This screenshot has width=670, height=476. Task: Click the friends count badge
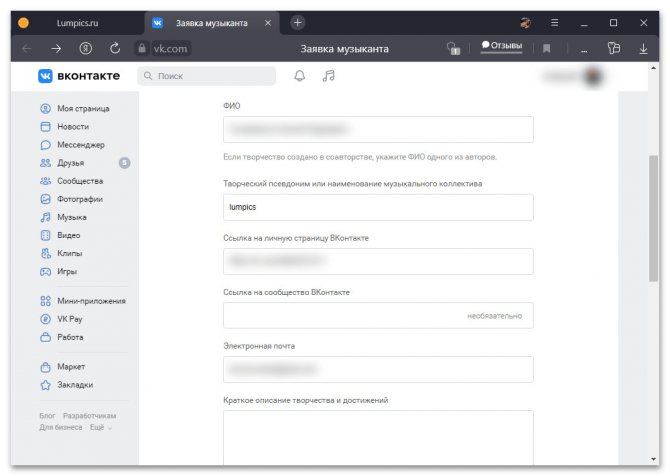tap(124, 163)
